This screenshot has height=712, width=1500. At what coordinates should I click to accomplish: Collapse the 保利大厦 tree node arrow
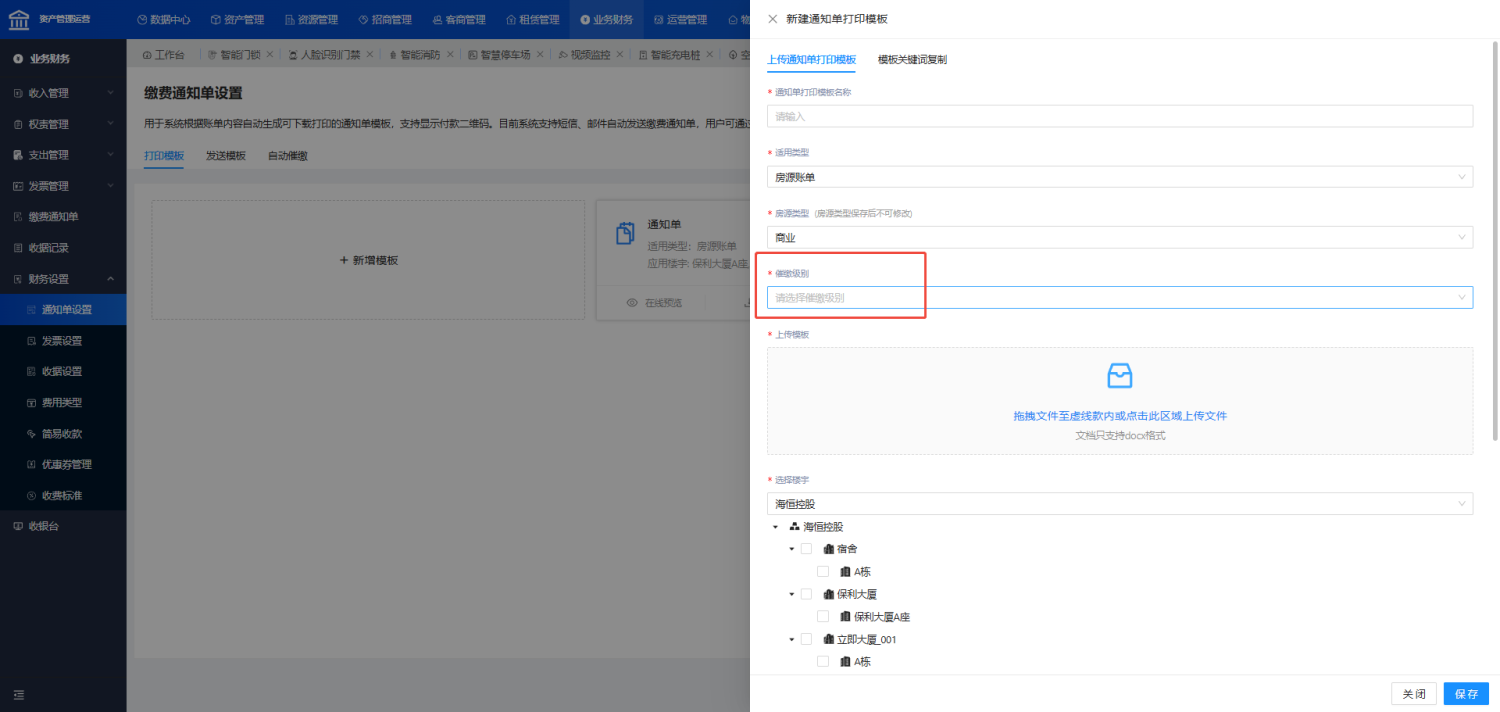(792, 594)
